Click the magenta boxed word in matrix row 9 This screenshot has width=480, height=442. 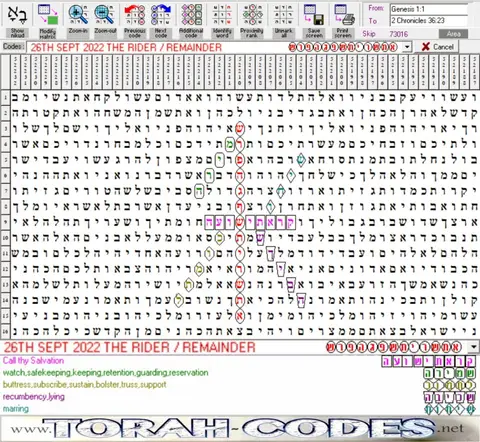coord(250,222)
